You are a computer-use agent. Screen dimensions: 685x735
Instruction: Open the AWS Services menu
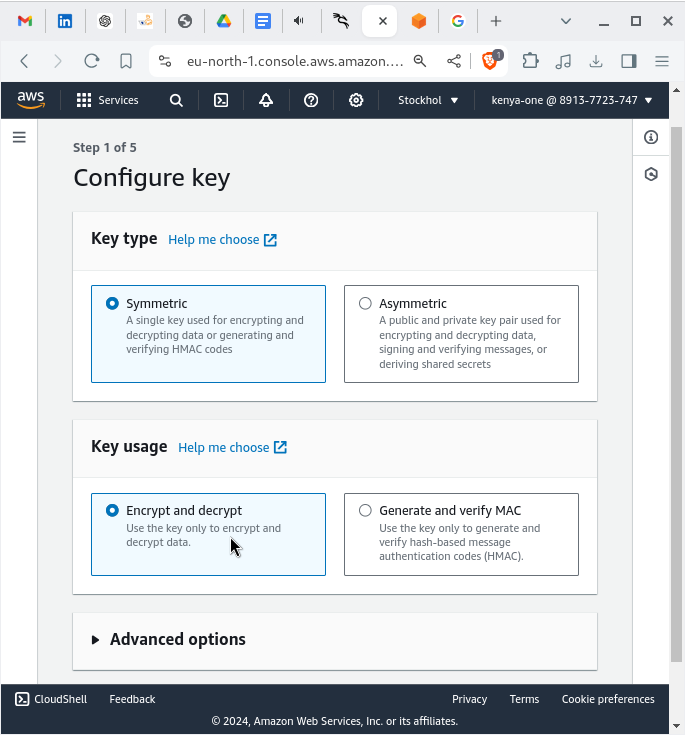[107, 100]
